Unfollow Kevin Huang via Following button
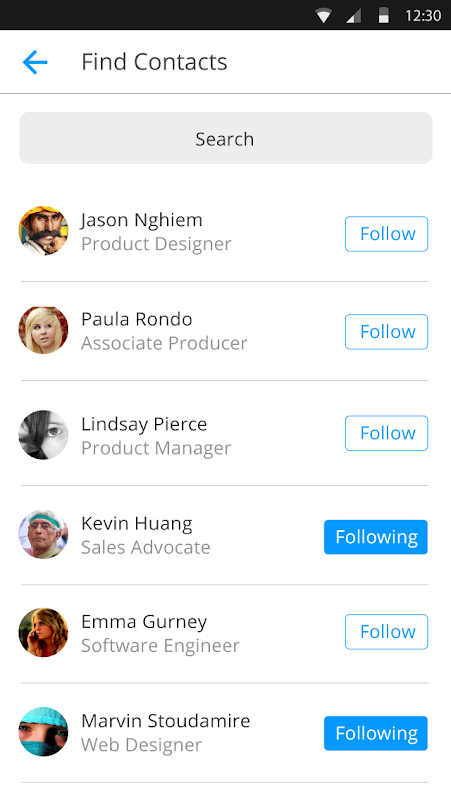This screenshot has height=800, width=451. (375, 537)
